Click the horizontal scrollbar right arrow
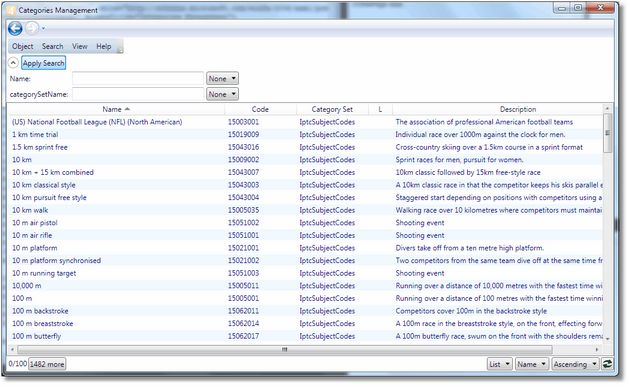This screenshot has height=385, width=628. pyautogui.click(x=597, y=349)
